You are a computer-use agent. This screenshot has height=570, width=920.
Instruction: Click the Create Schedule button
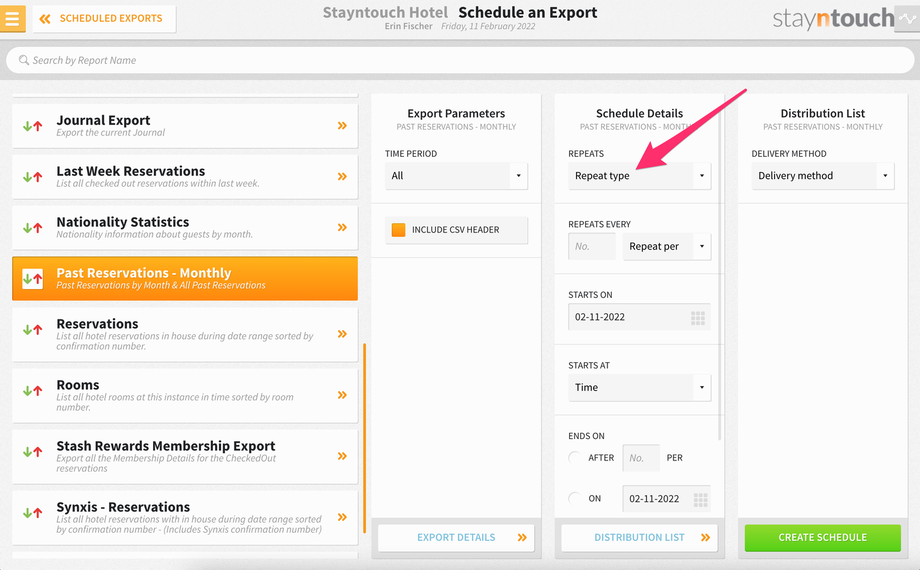pos(823,537)
